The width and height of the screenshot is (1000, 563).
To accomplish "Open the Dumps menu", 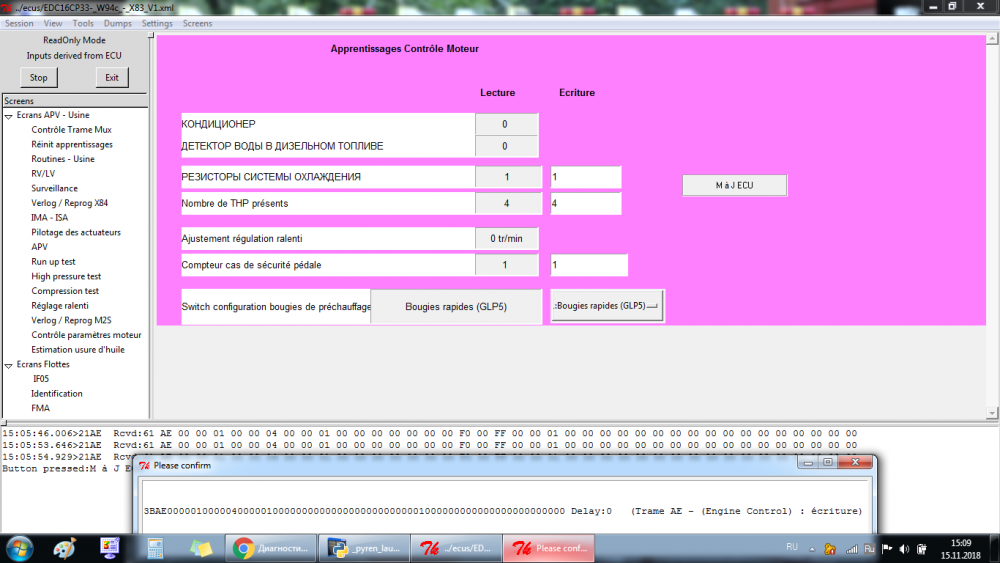I will point(117,24).
